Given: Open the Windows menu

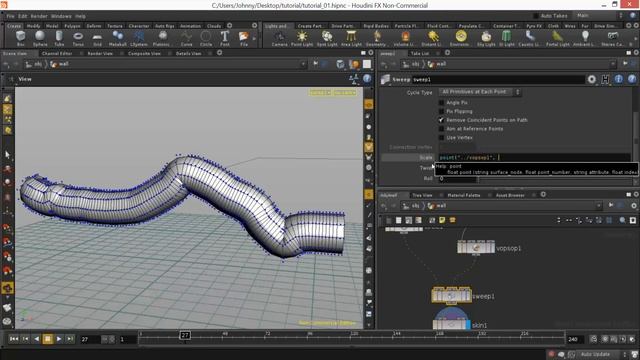Looking at the screenshot, I should pos(61,16).
